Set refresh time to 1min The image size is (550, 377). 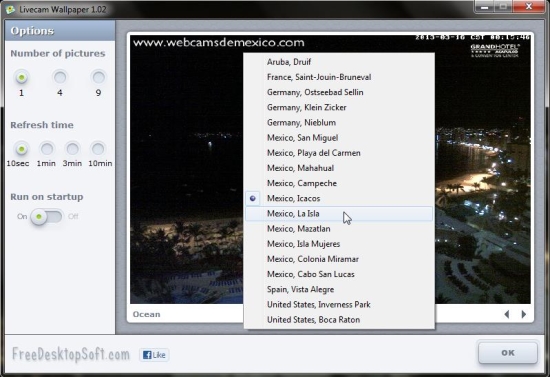[x=47, y=149]
